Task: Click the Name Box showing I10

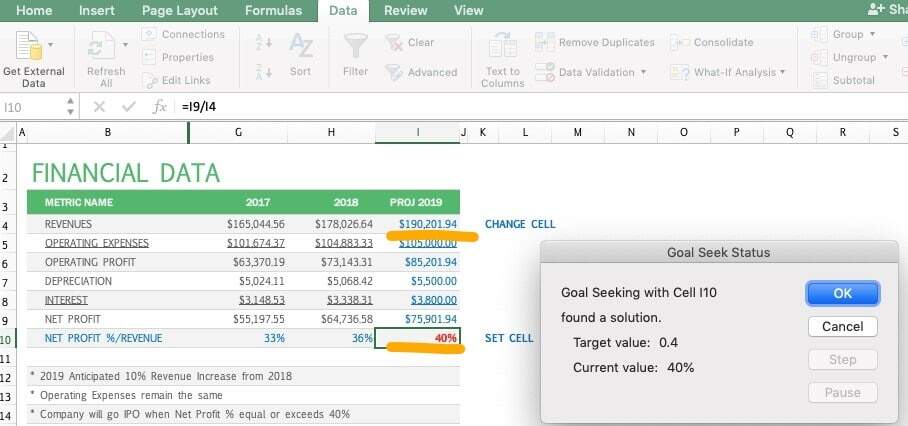Action: 32,107
